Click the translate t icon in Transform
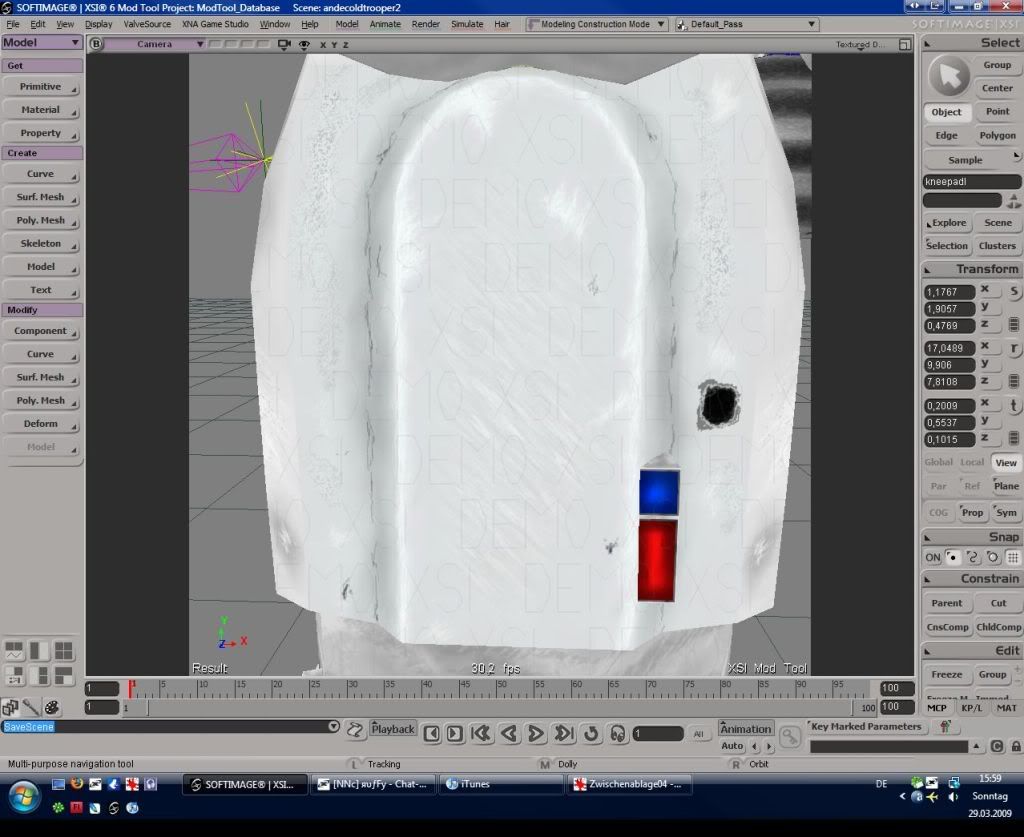Image resolution: width=1024 pixels, height=837 pixels. (1014, 405)
